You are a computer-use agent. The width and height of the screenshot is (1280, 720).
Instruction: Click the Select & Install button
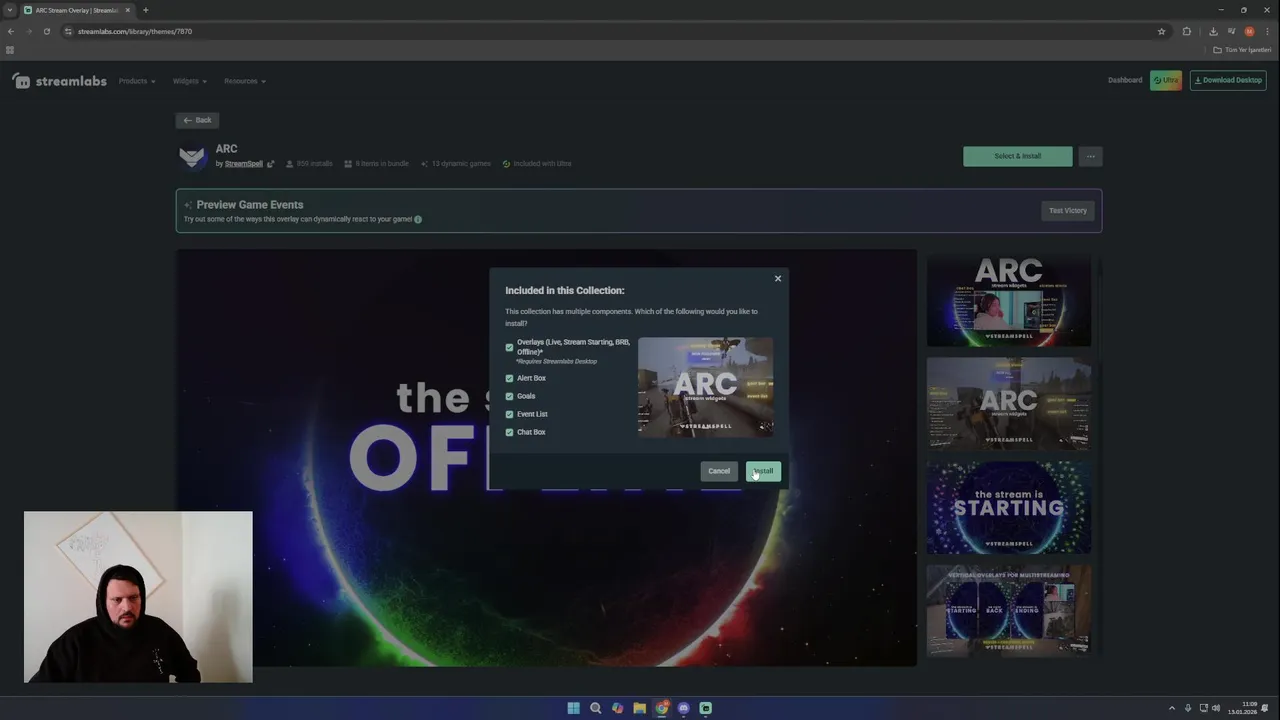click(x=1017, y=156)
